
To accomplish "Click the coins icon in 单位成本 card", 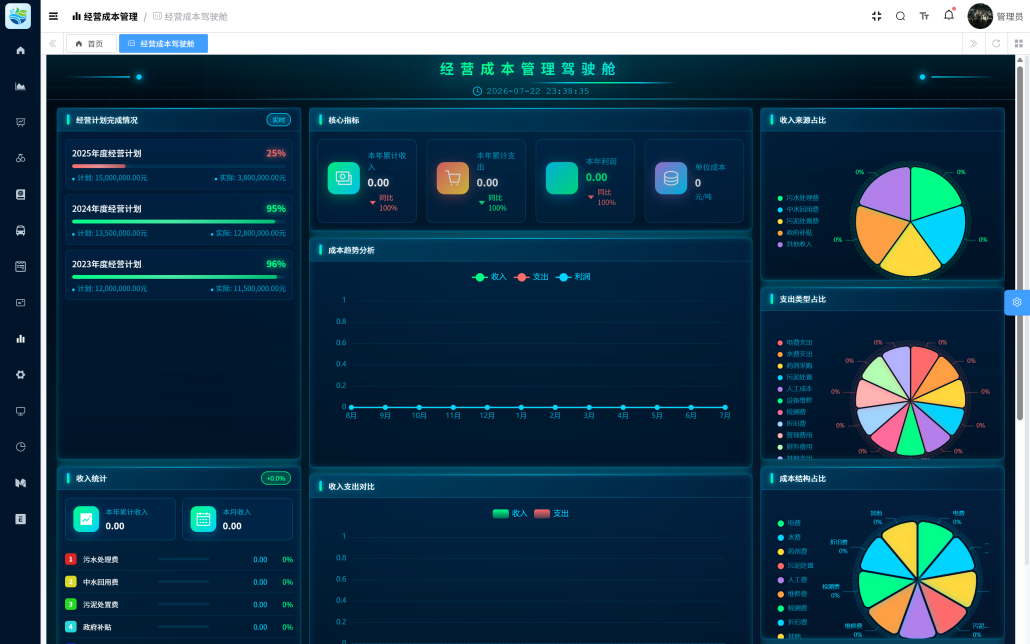I will pyautogui.click(x=671, y=178).
